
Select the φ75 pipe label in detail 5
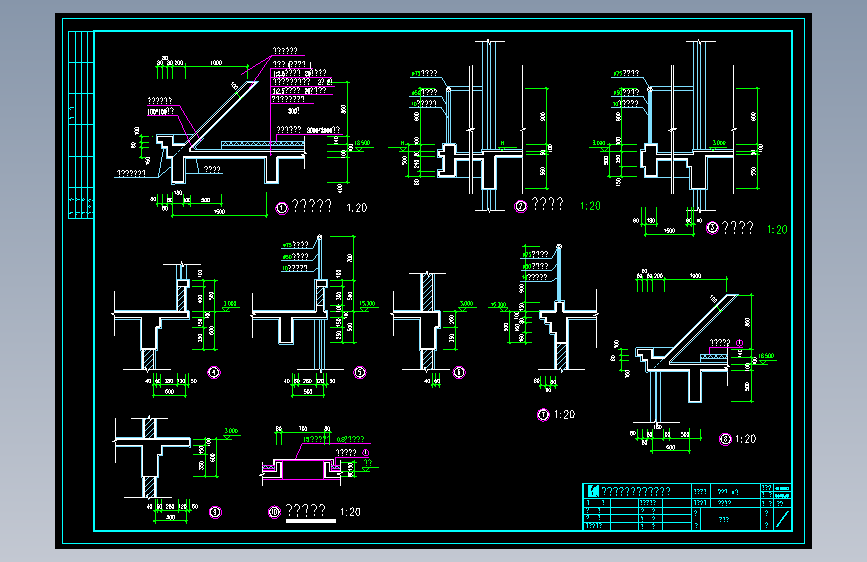click(x=295, y=244)
